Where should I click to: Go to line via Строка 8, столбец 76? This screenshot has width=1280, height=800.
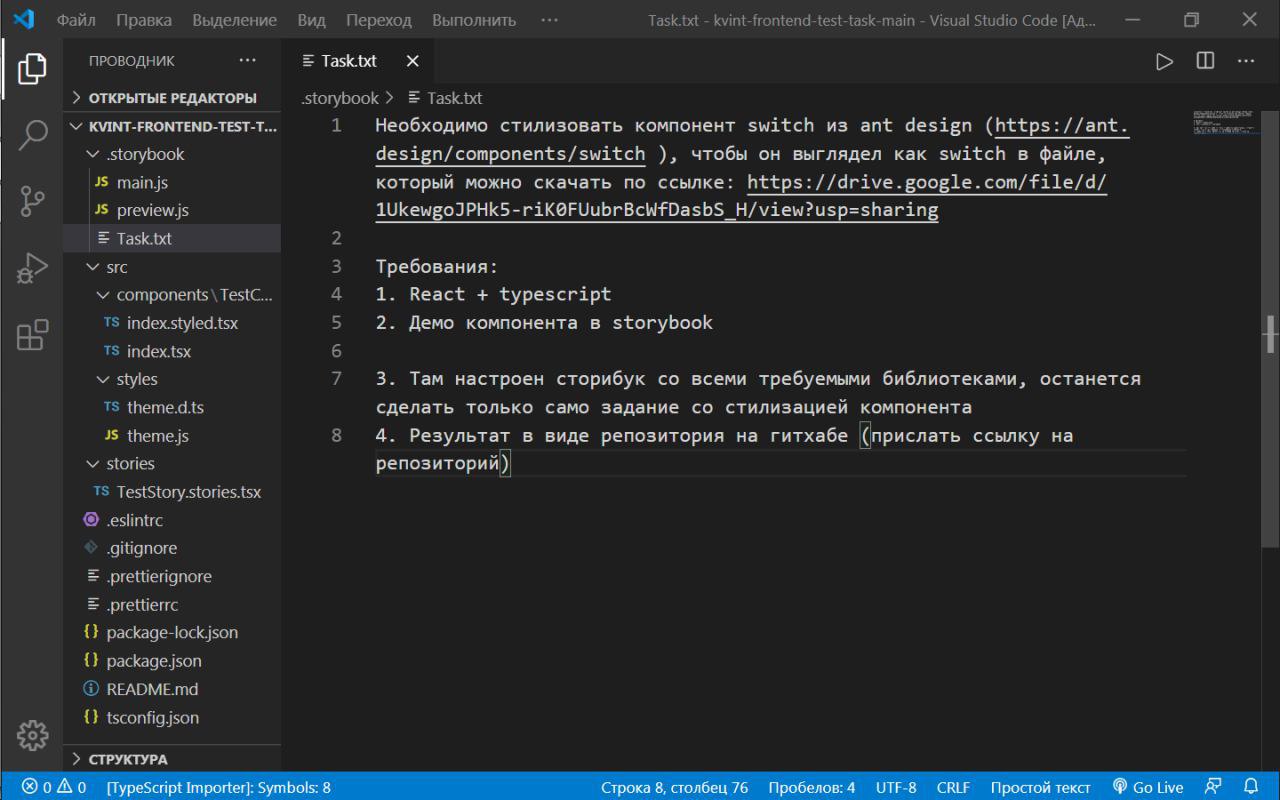[x=674, y=787]
